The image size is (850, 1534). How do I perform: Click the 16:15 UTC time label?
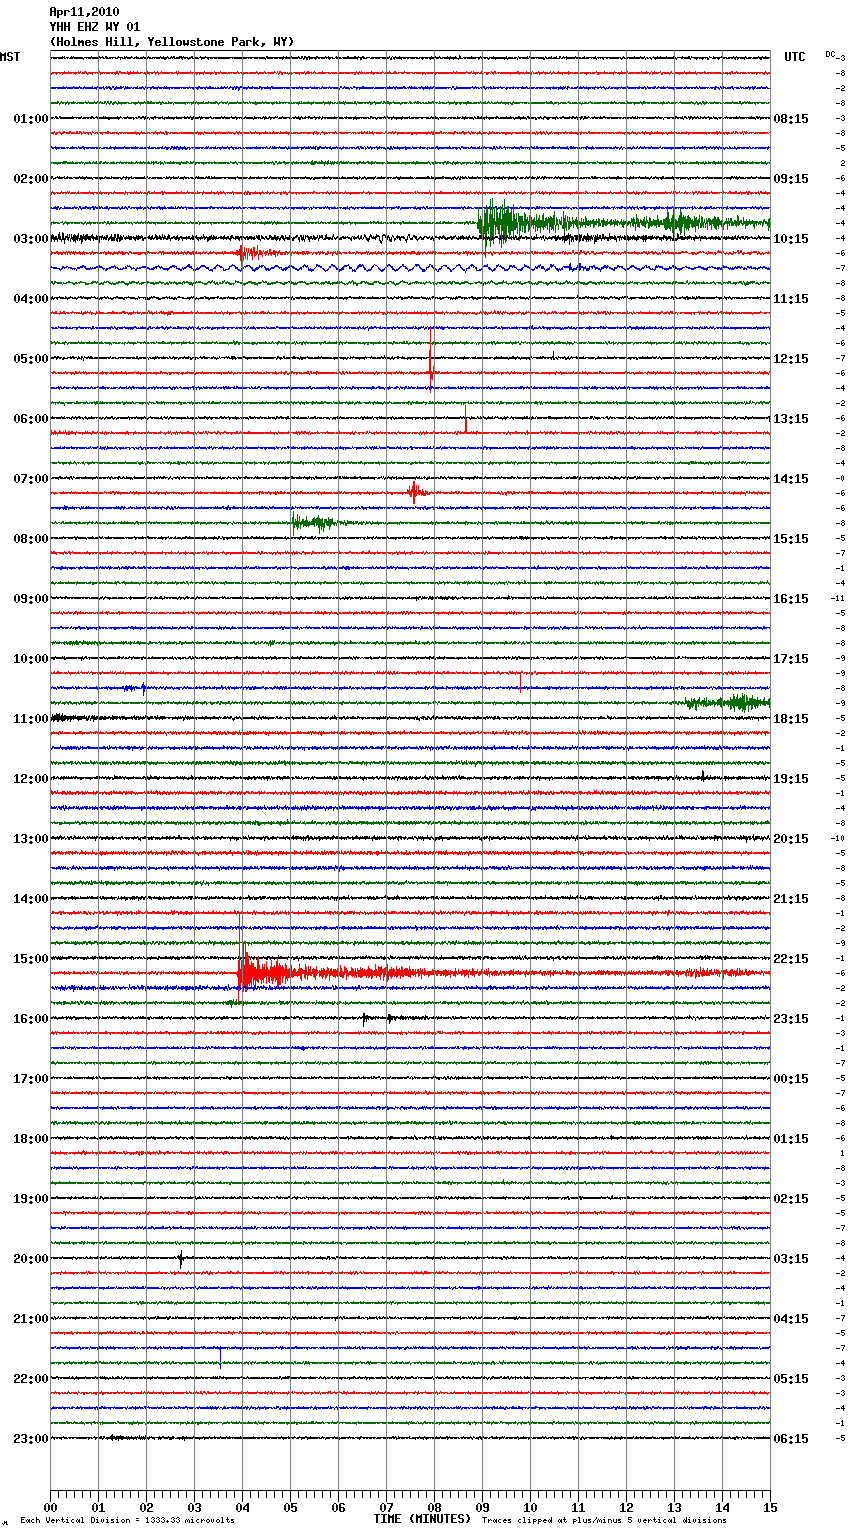(x=791, y=599)
